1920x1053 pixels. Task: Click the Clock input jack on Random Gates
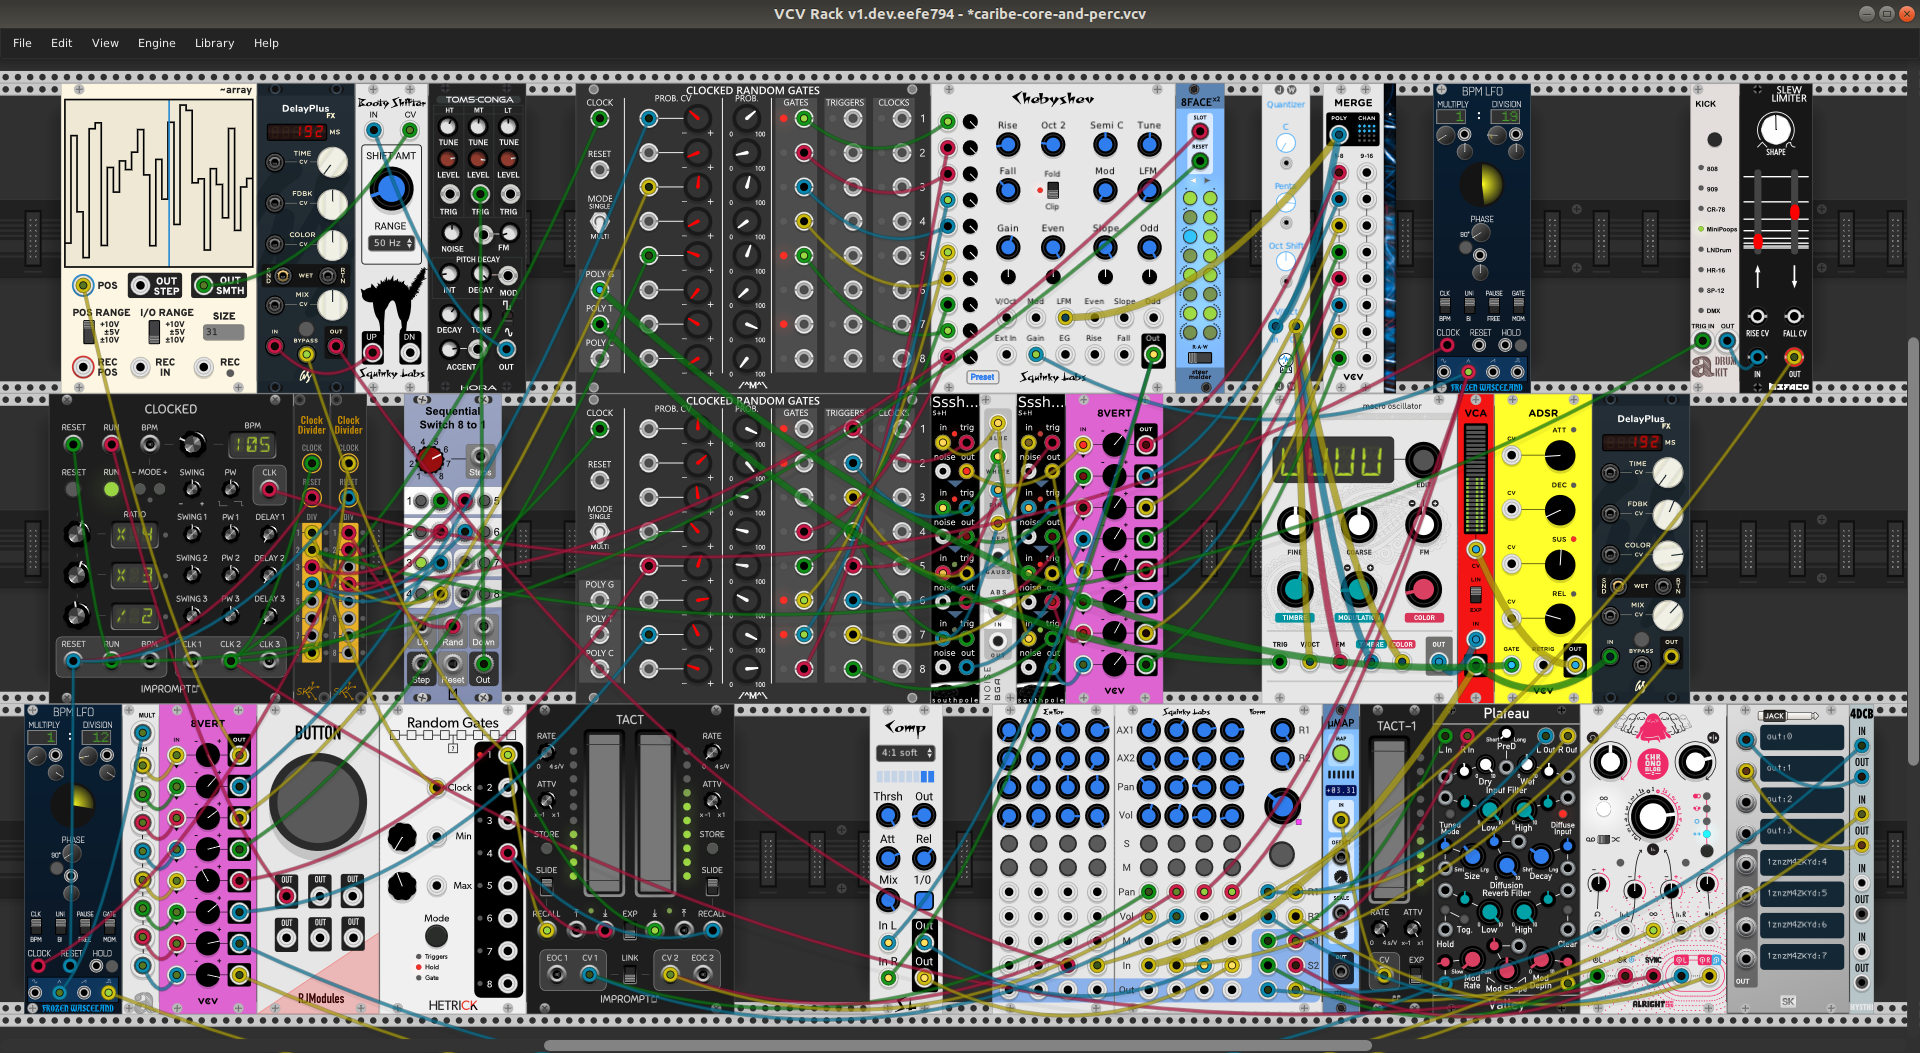click(437, 787)
